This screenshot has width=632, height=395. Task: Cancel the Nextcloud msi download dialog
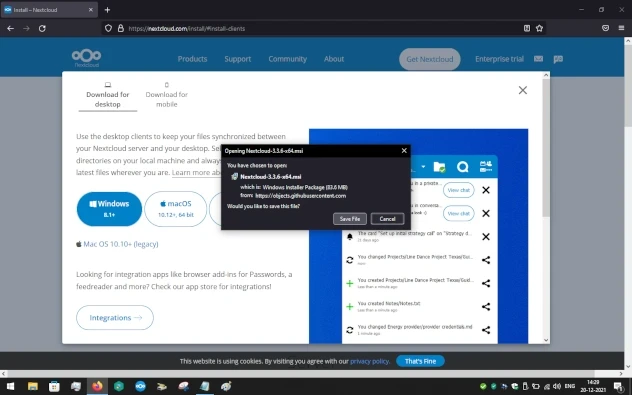tap(387, 219)
